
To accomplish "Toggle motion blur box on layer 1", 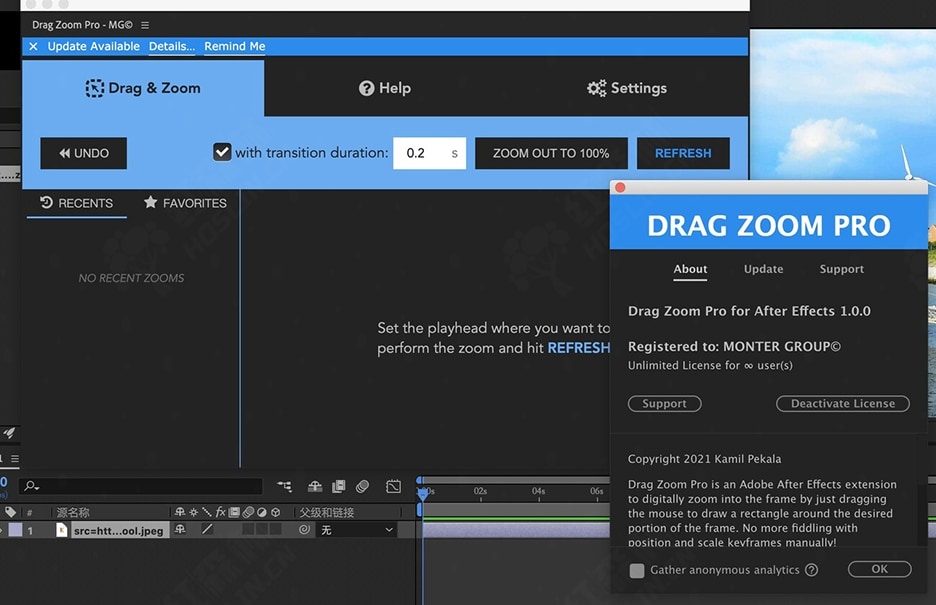I will coord(248,529).
